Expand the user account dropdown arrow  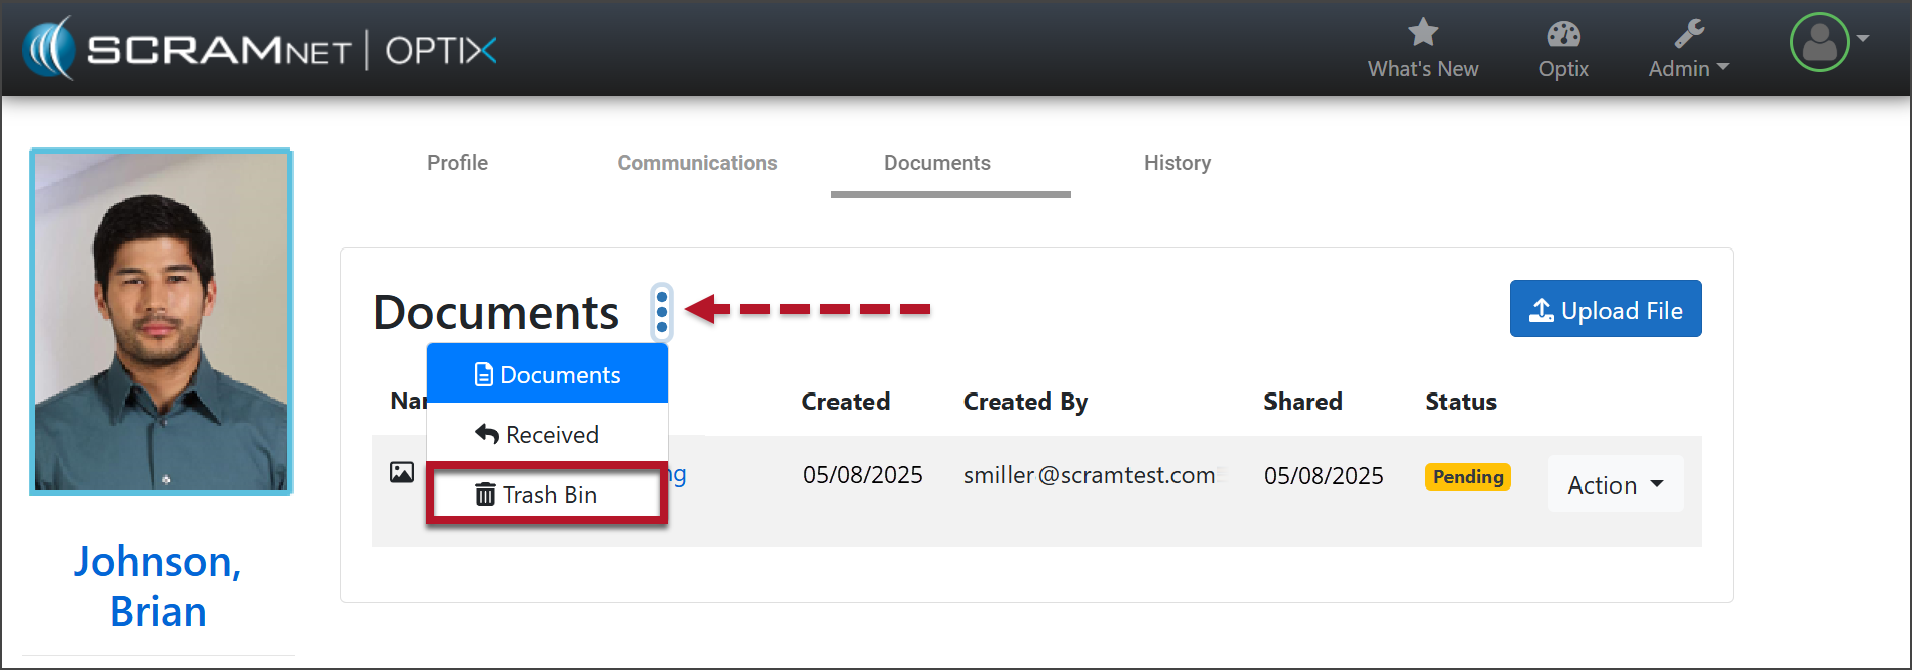[x=1863, y=39]
